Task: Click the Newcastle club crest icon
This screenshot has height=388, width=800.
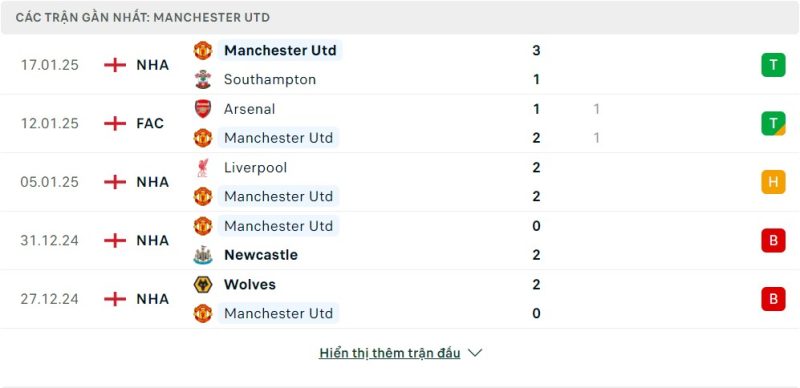Action: pyautogui.click(x=203, y=255)
